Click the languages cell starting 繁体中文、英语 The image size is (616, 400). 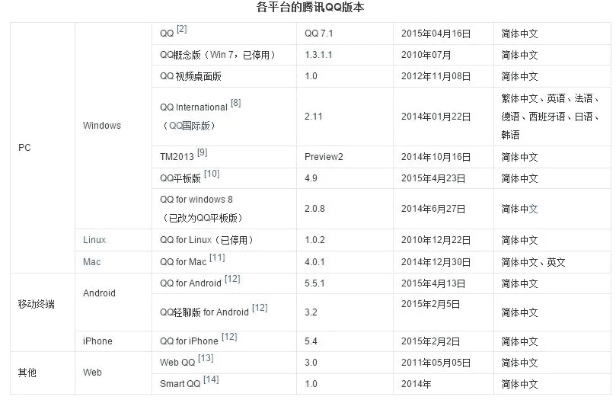point(550,117)
